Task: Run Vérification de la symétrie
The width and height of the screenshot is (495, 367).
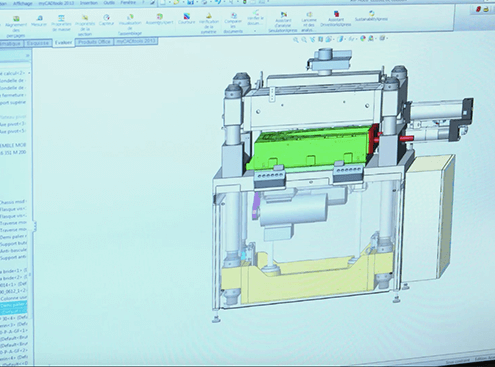Action: pos(209,23)
